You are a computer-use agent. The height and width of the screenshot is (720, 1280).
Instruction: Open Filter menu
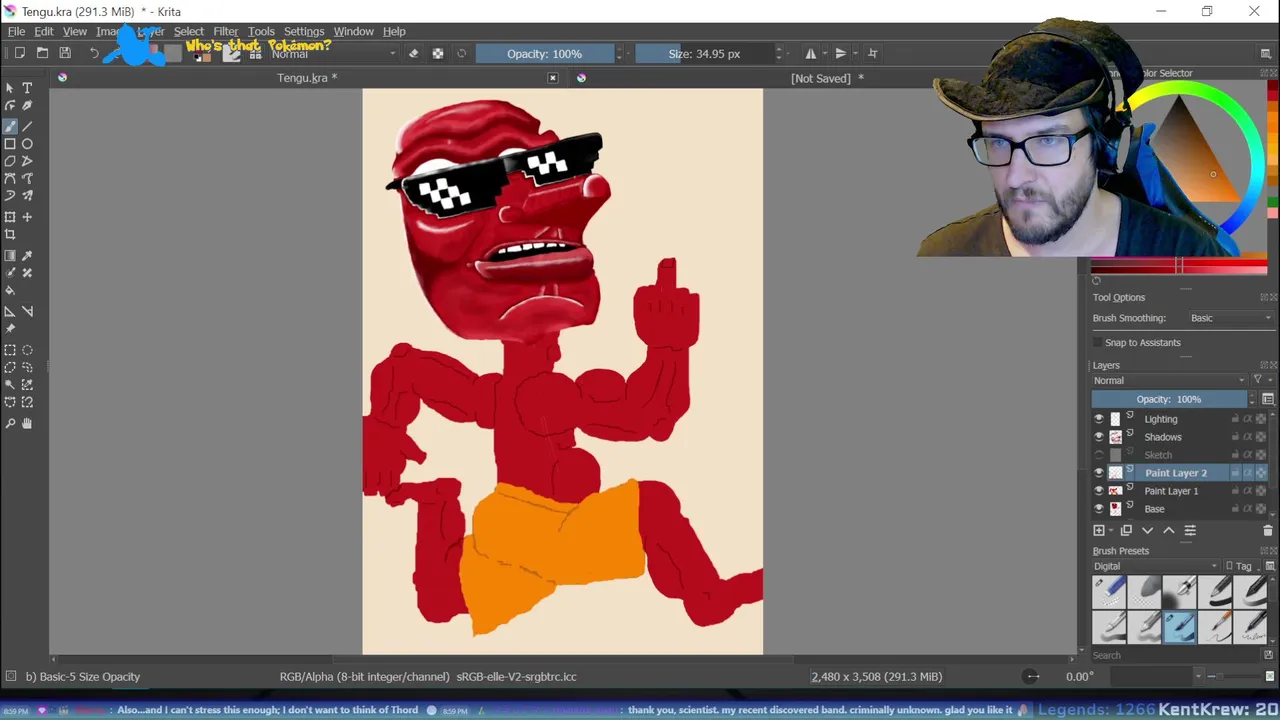[x=226, y=31]
